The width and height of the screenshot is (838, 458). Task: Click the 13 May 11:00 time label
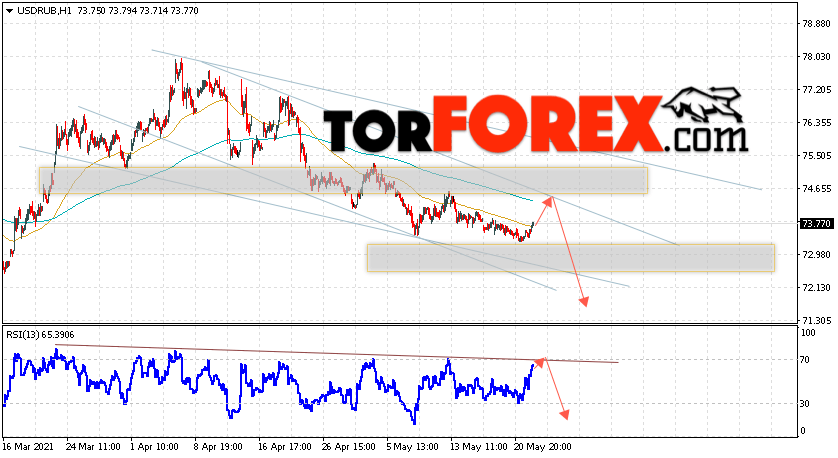(478, 446)
